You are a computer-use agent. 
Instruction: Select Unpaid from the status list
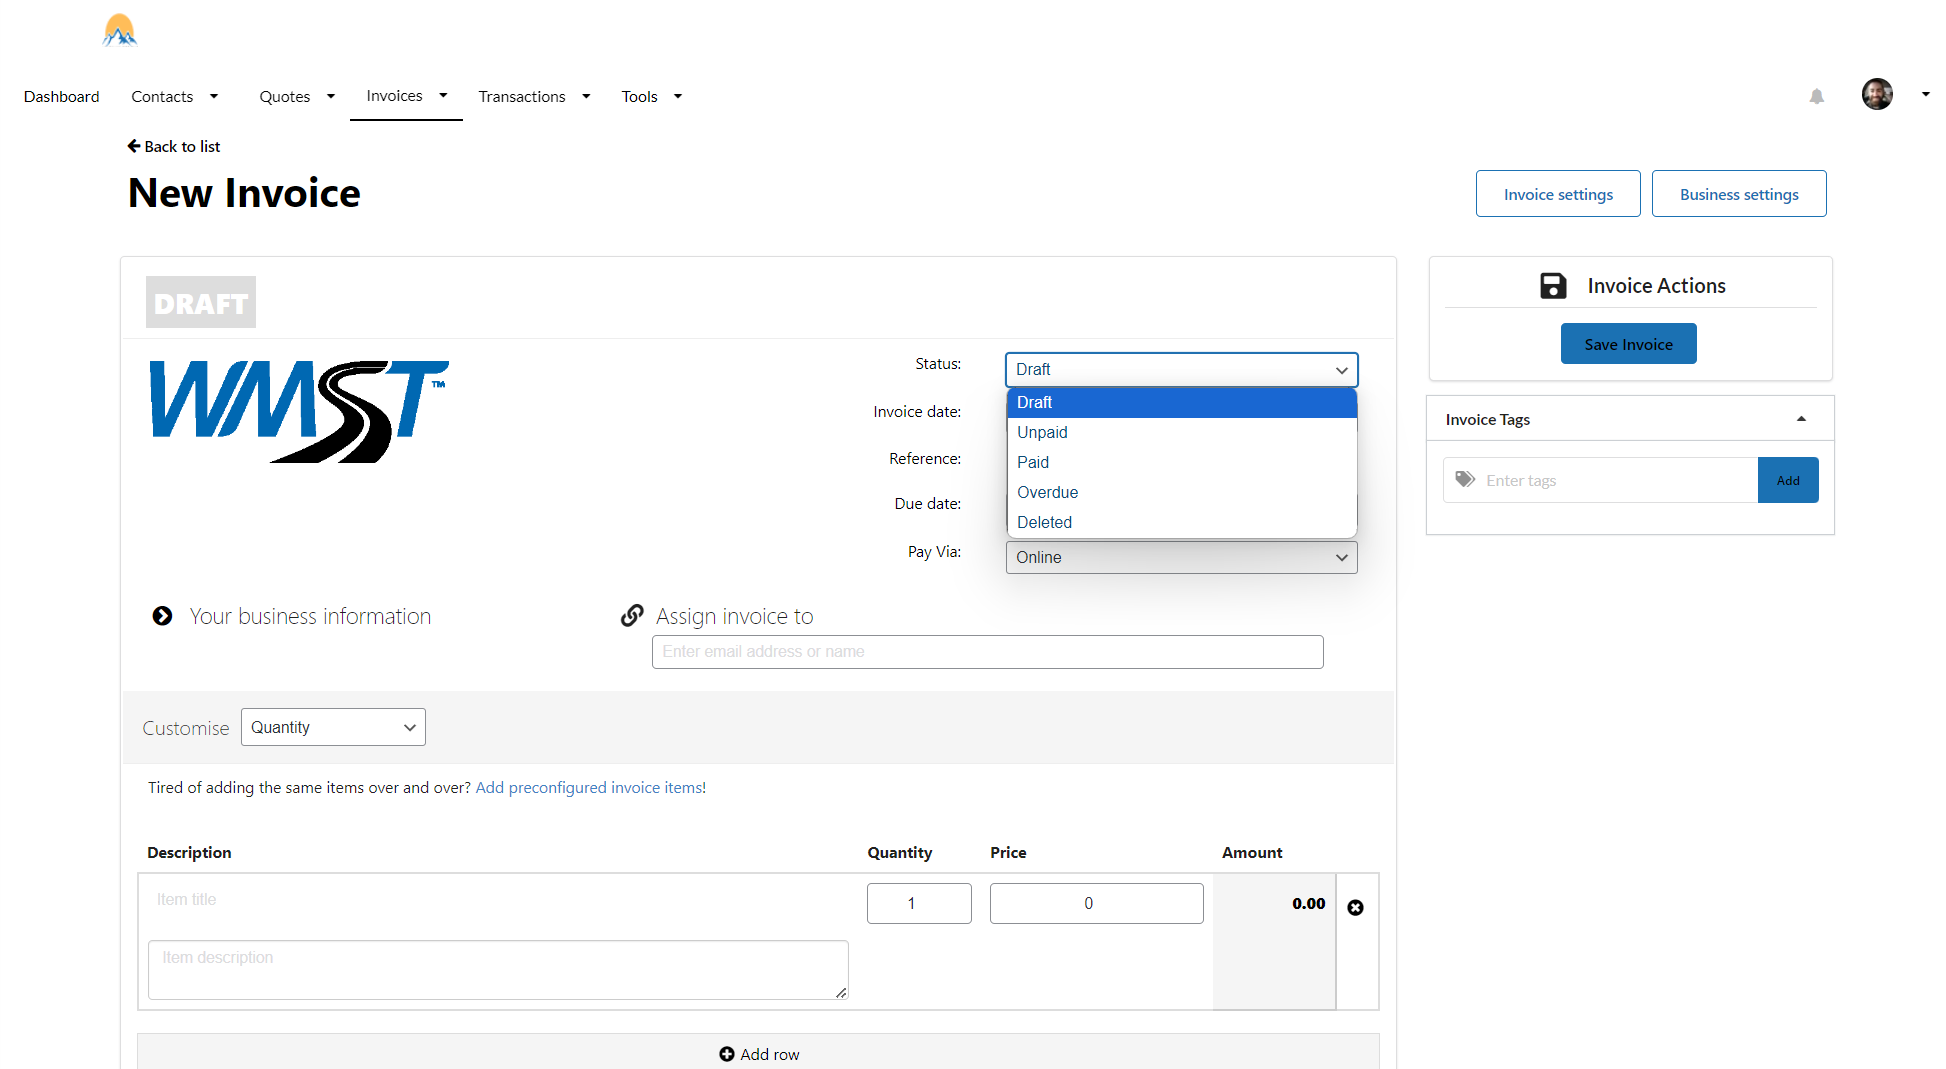[x=1042, y=432]
